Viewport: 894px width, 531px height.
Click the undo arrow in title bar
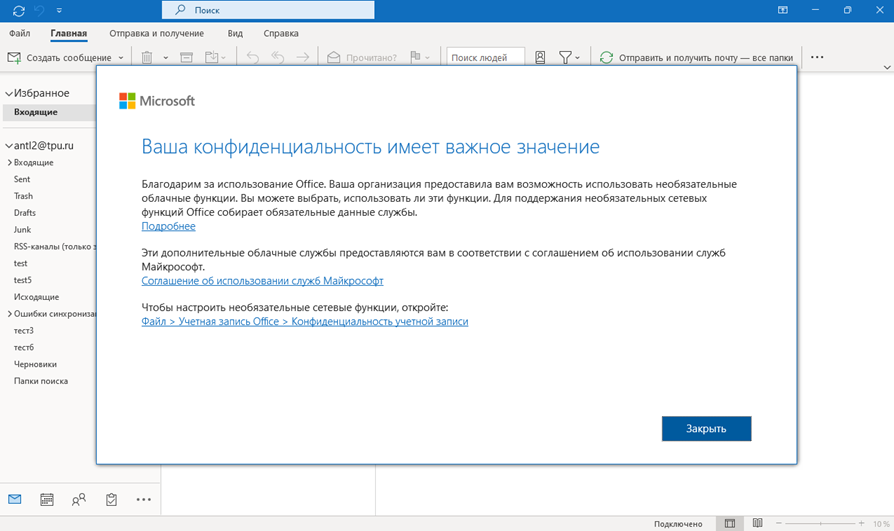pos(39,10)
